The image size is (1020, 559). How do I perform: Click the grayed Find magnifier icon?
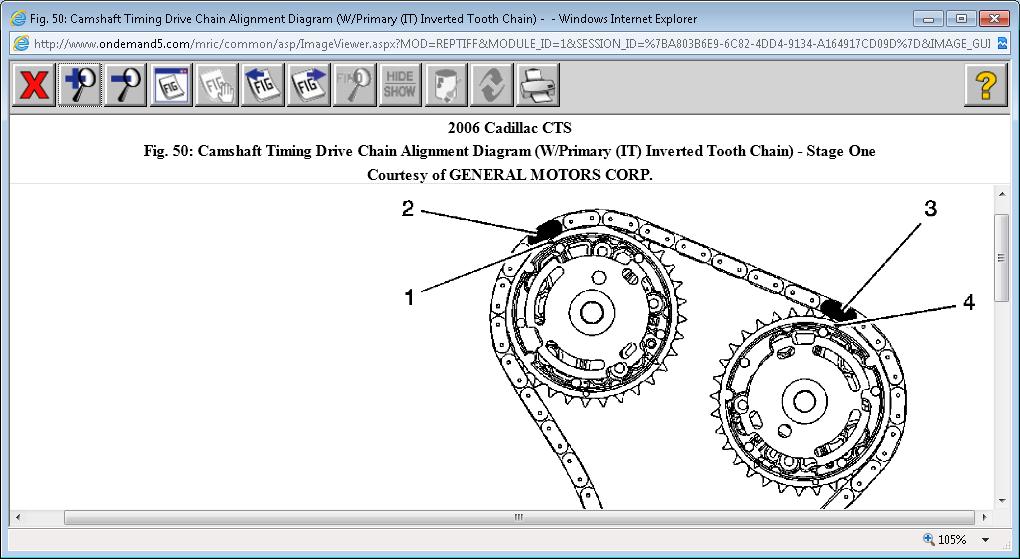point(355,85)
